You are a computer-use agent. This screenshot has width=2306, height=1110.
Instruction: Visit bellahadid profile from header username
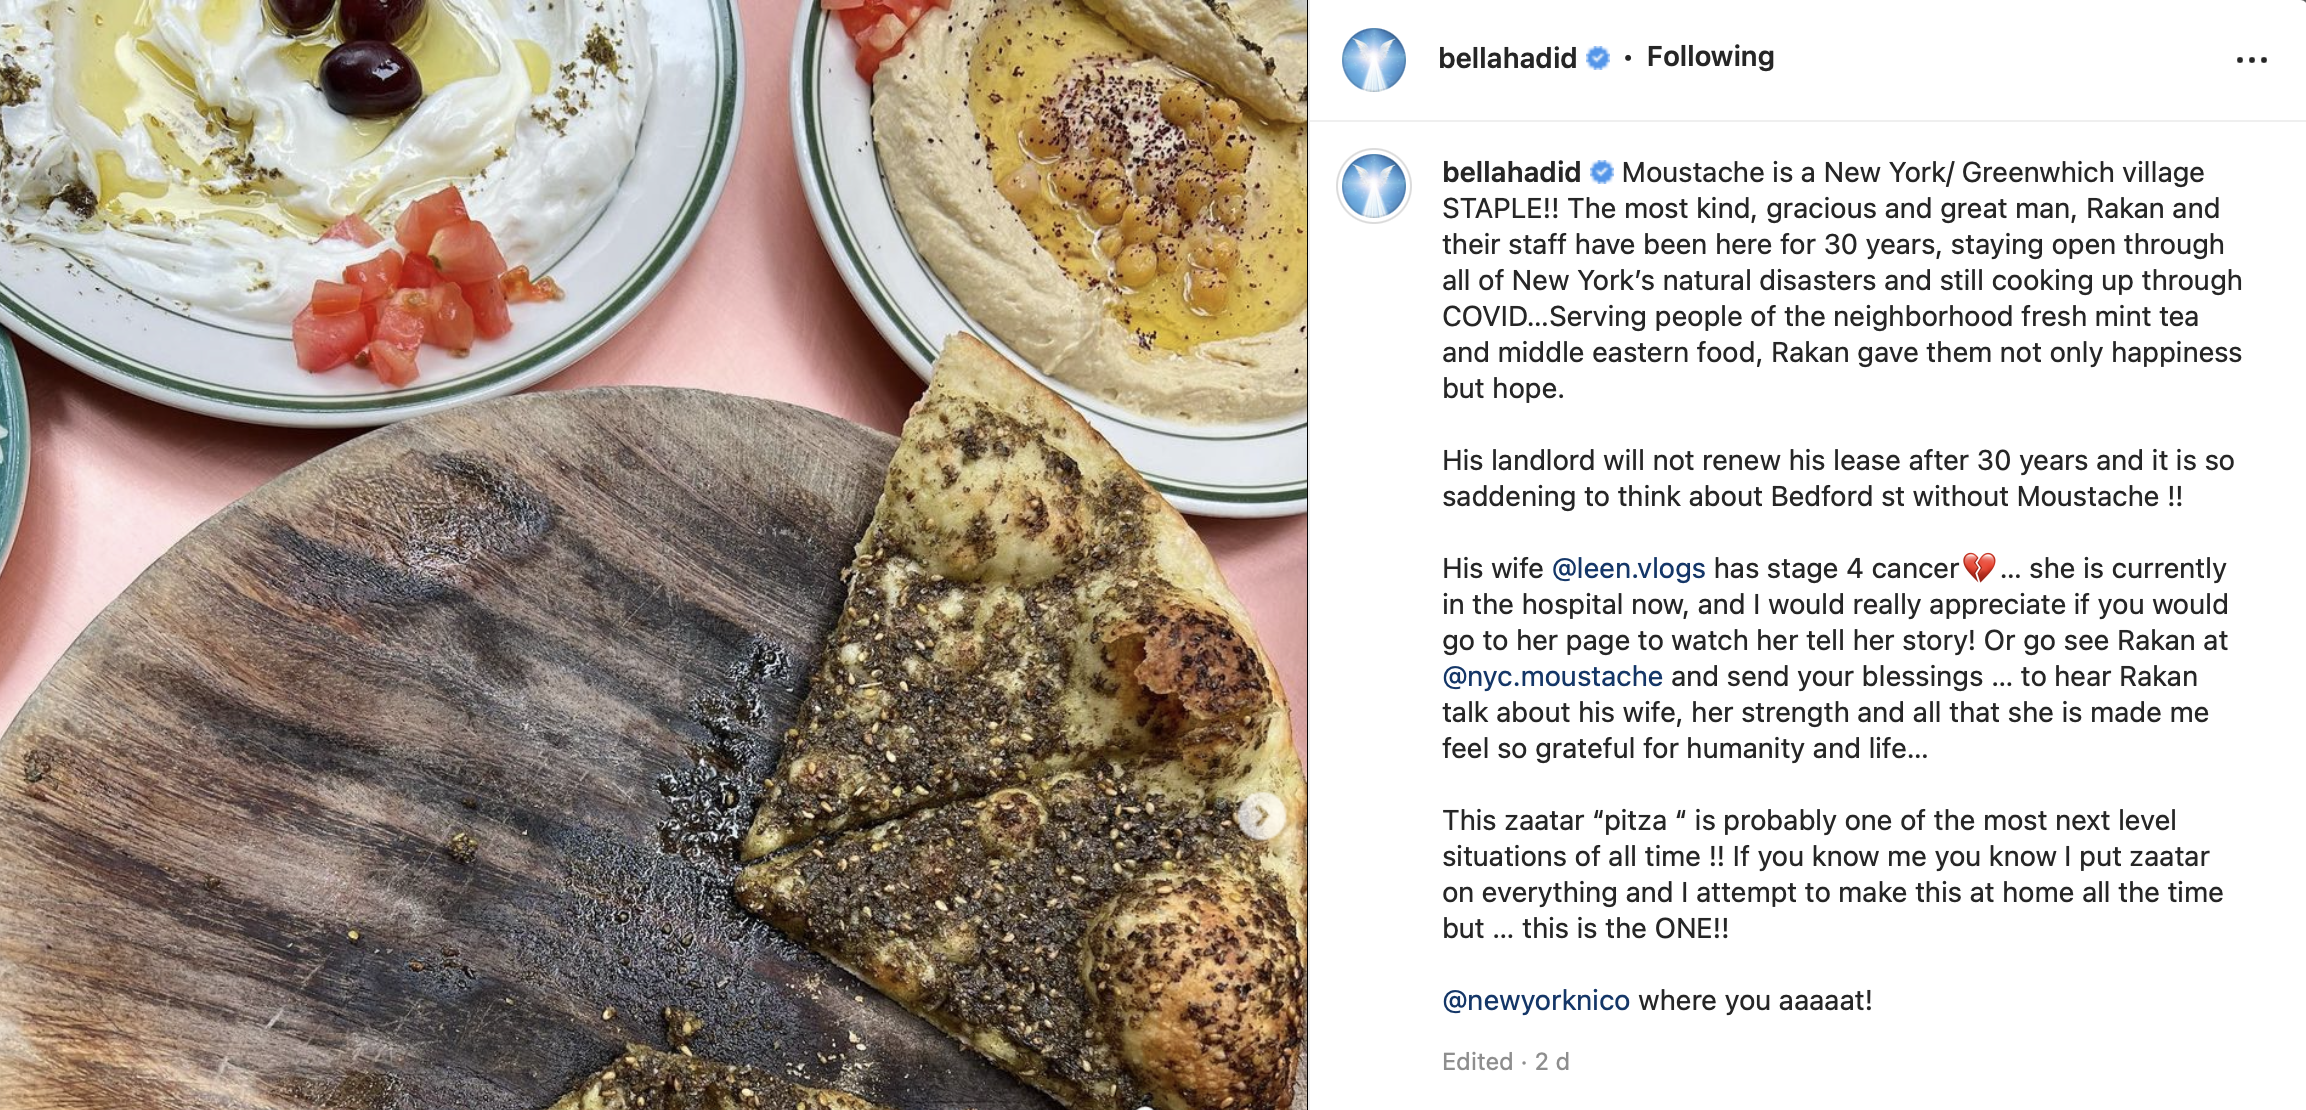(x=1506, y=58)
